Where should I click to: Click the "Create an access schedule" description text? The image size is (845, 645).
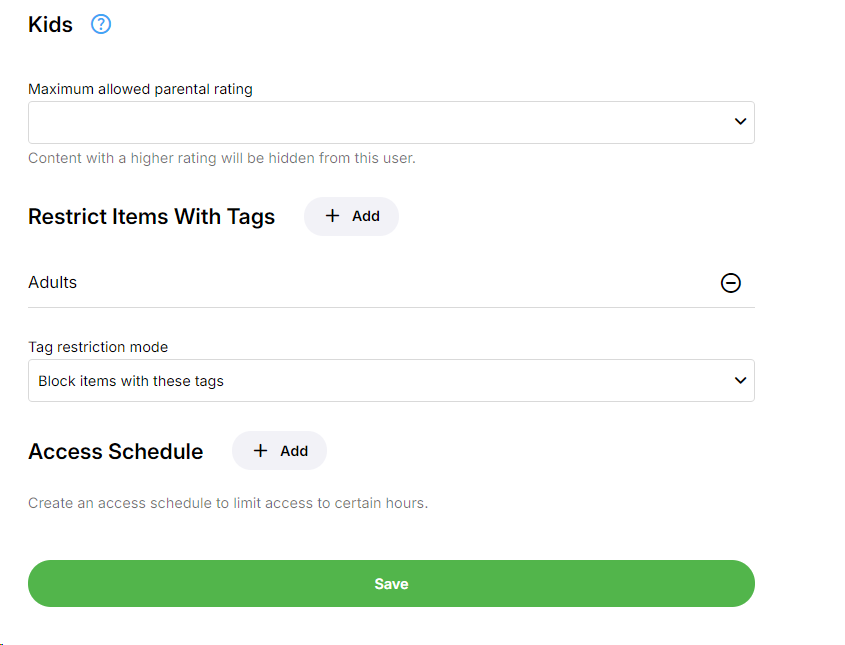click(227, 503)
